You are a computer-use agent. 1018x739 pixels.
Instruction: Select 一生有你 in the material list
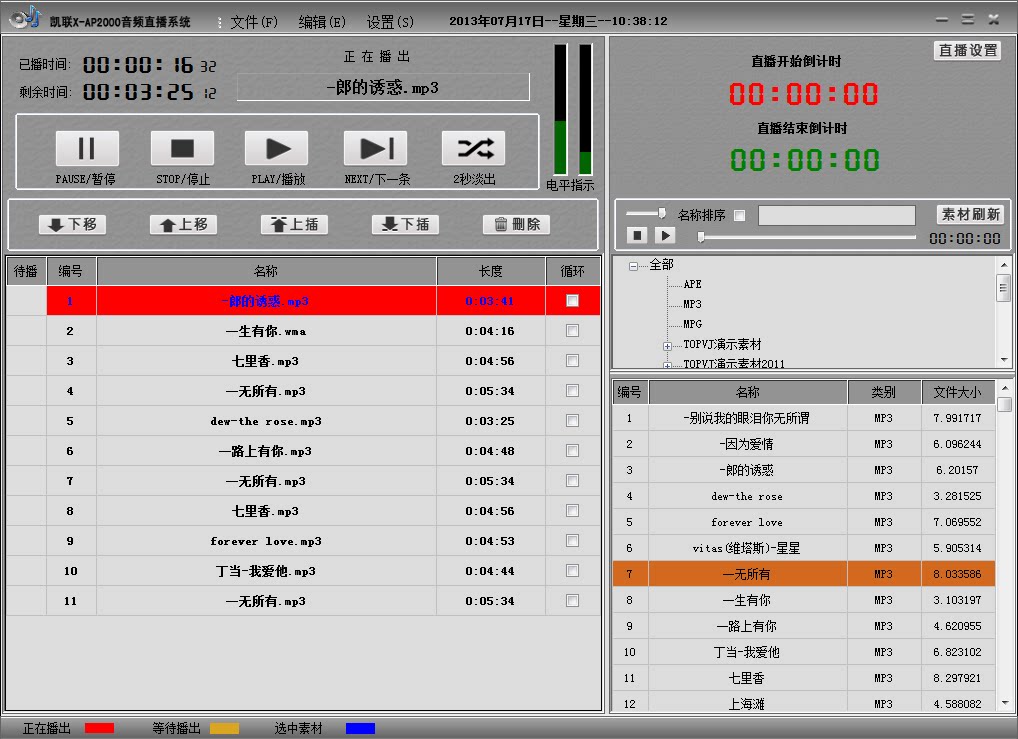click(x=804, y=600)
